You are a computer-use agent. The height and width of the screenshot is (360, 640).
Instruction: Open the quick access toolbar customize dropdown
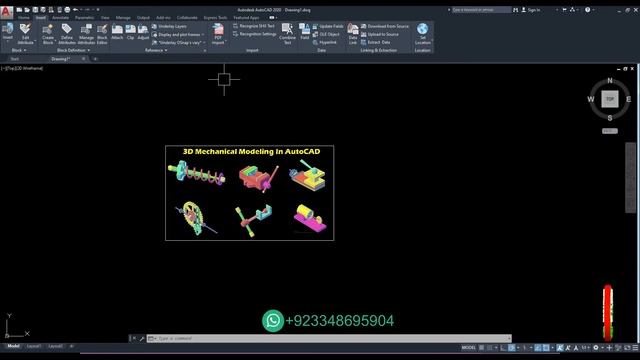tap(98, 9)
